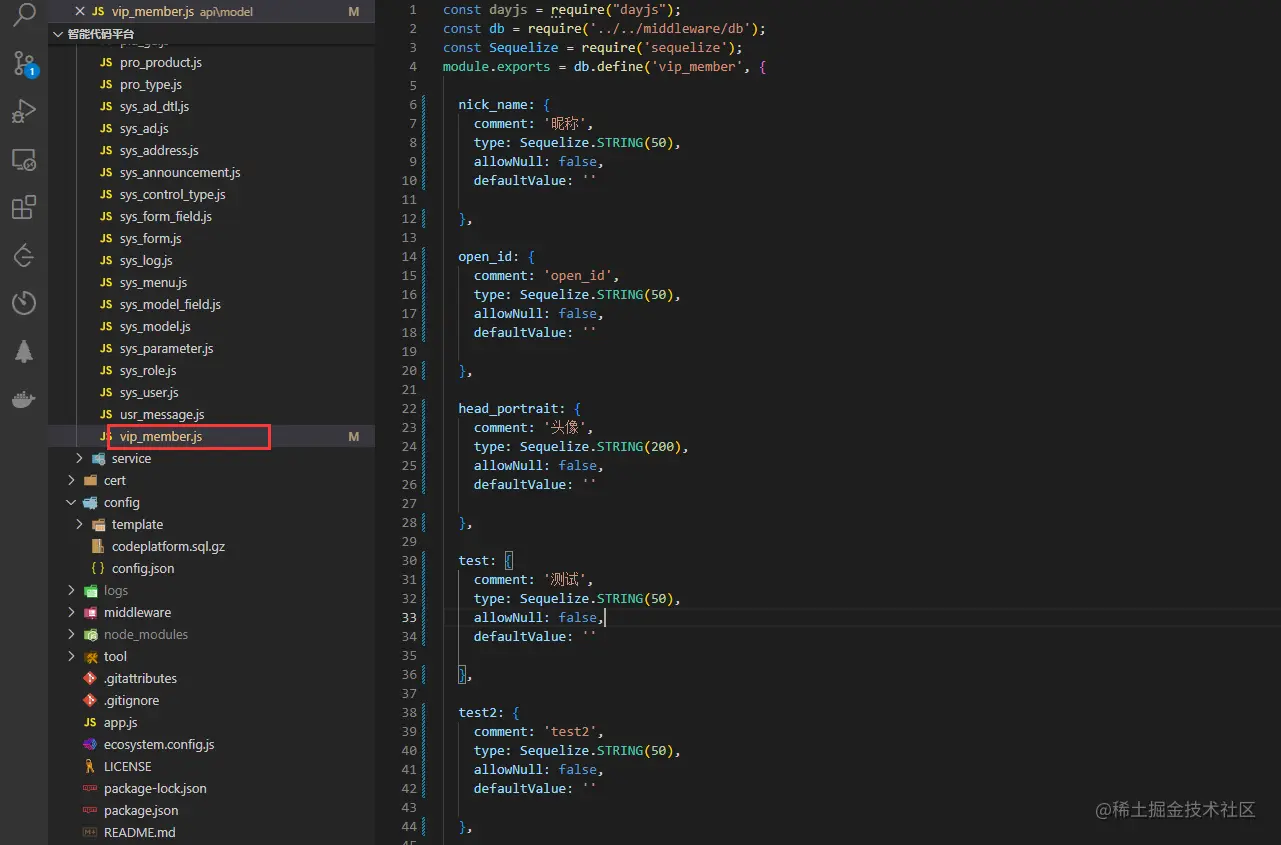Screen dimensions: 1281x845
Task: Open the Source Control view
Action: (24, 63)
